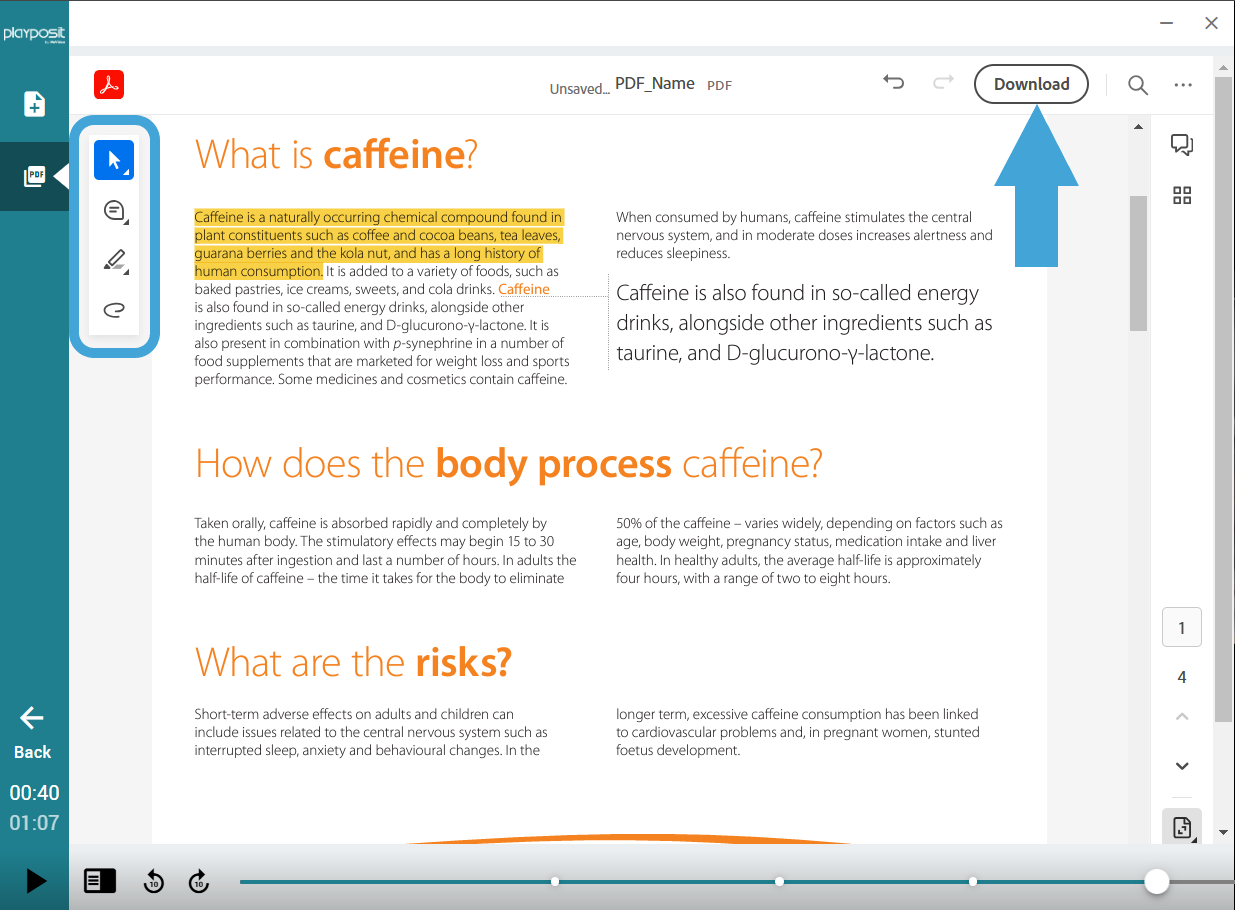Select the comment annotation tool
This screenshot has height=910, width=1235.
113,210
